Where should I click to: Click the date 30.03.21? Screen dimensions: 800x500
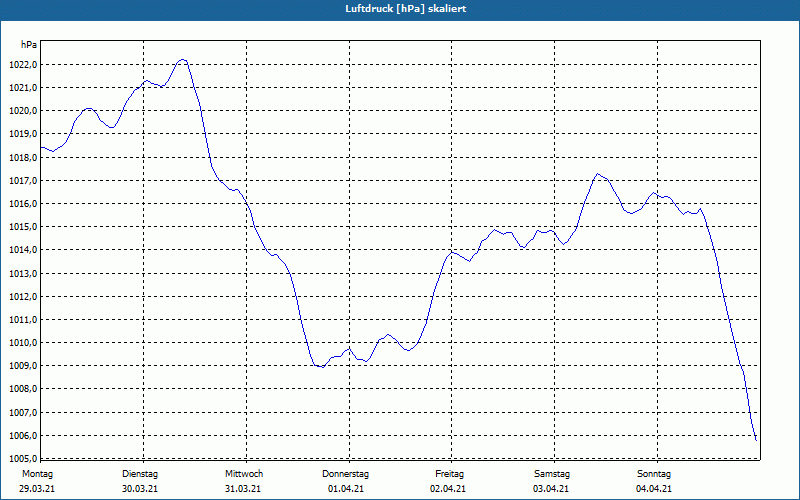tap(140, 489)
